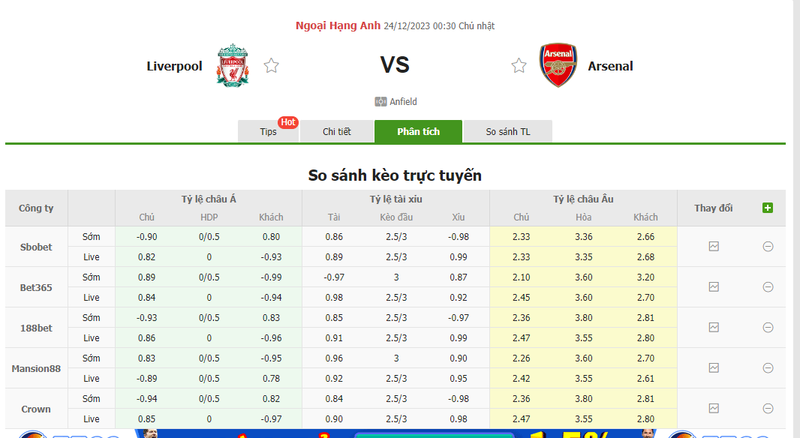The image size is (800, 438).
Task: Select the Phân tích tab
Action: coord(418,132)
